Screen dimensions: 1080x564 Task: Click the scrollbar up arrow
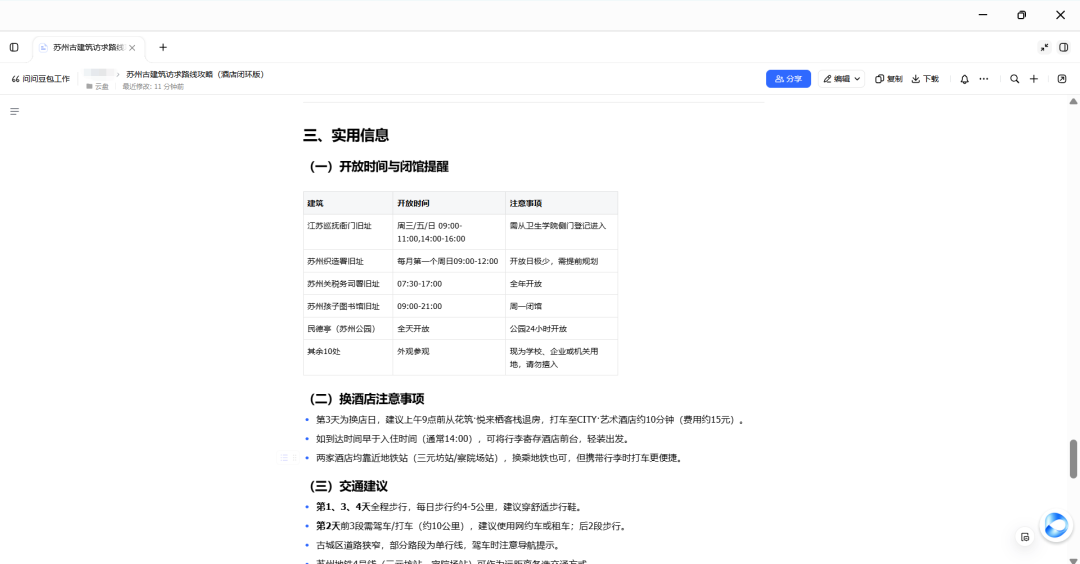click(1073, 101)
